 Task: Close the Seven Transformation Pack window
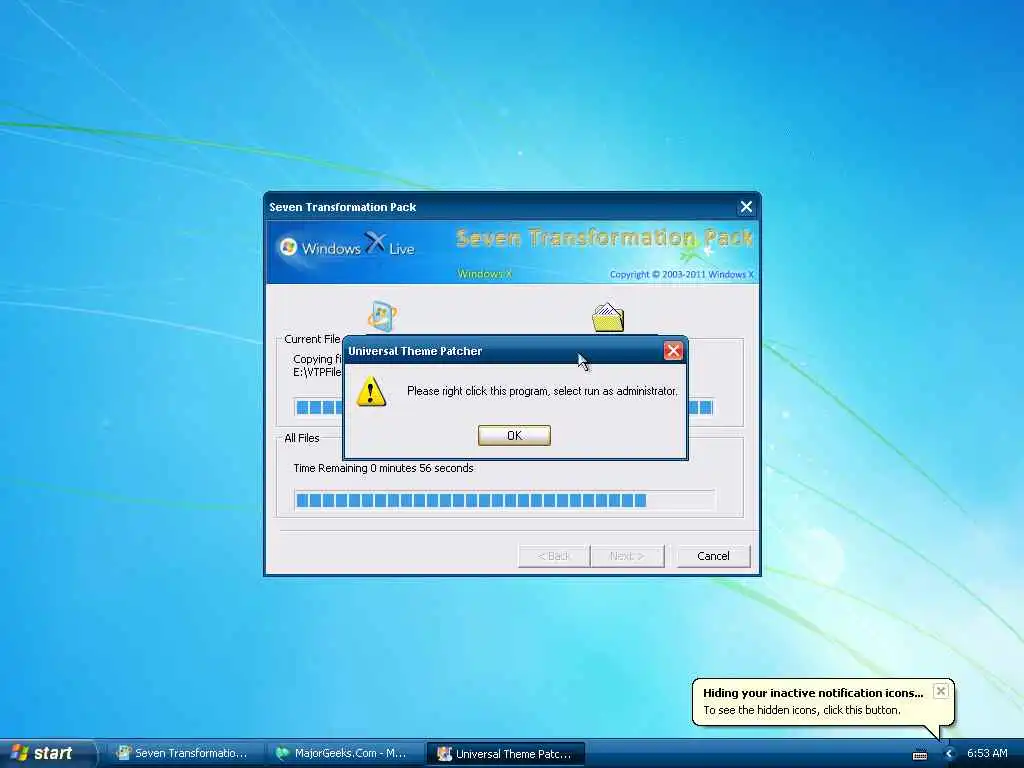pos(746,207)
